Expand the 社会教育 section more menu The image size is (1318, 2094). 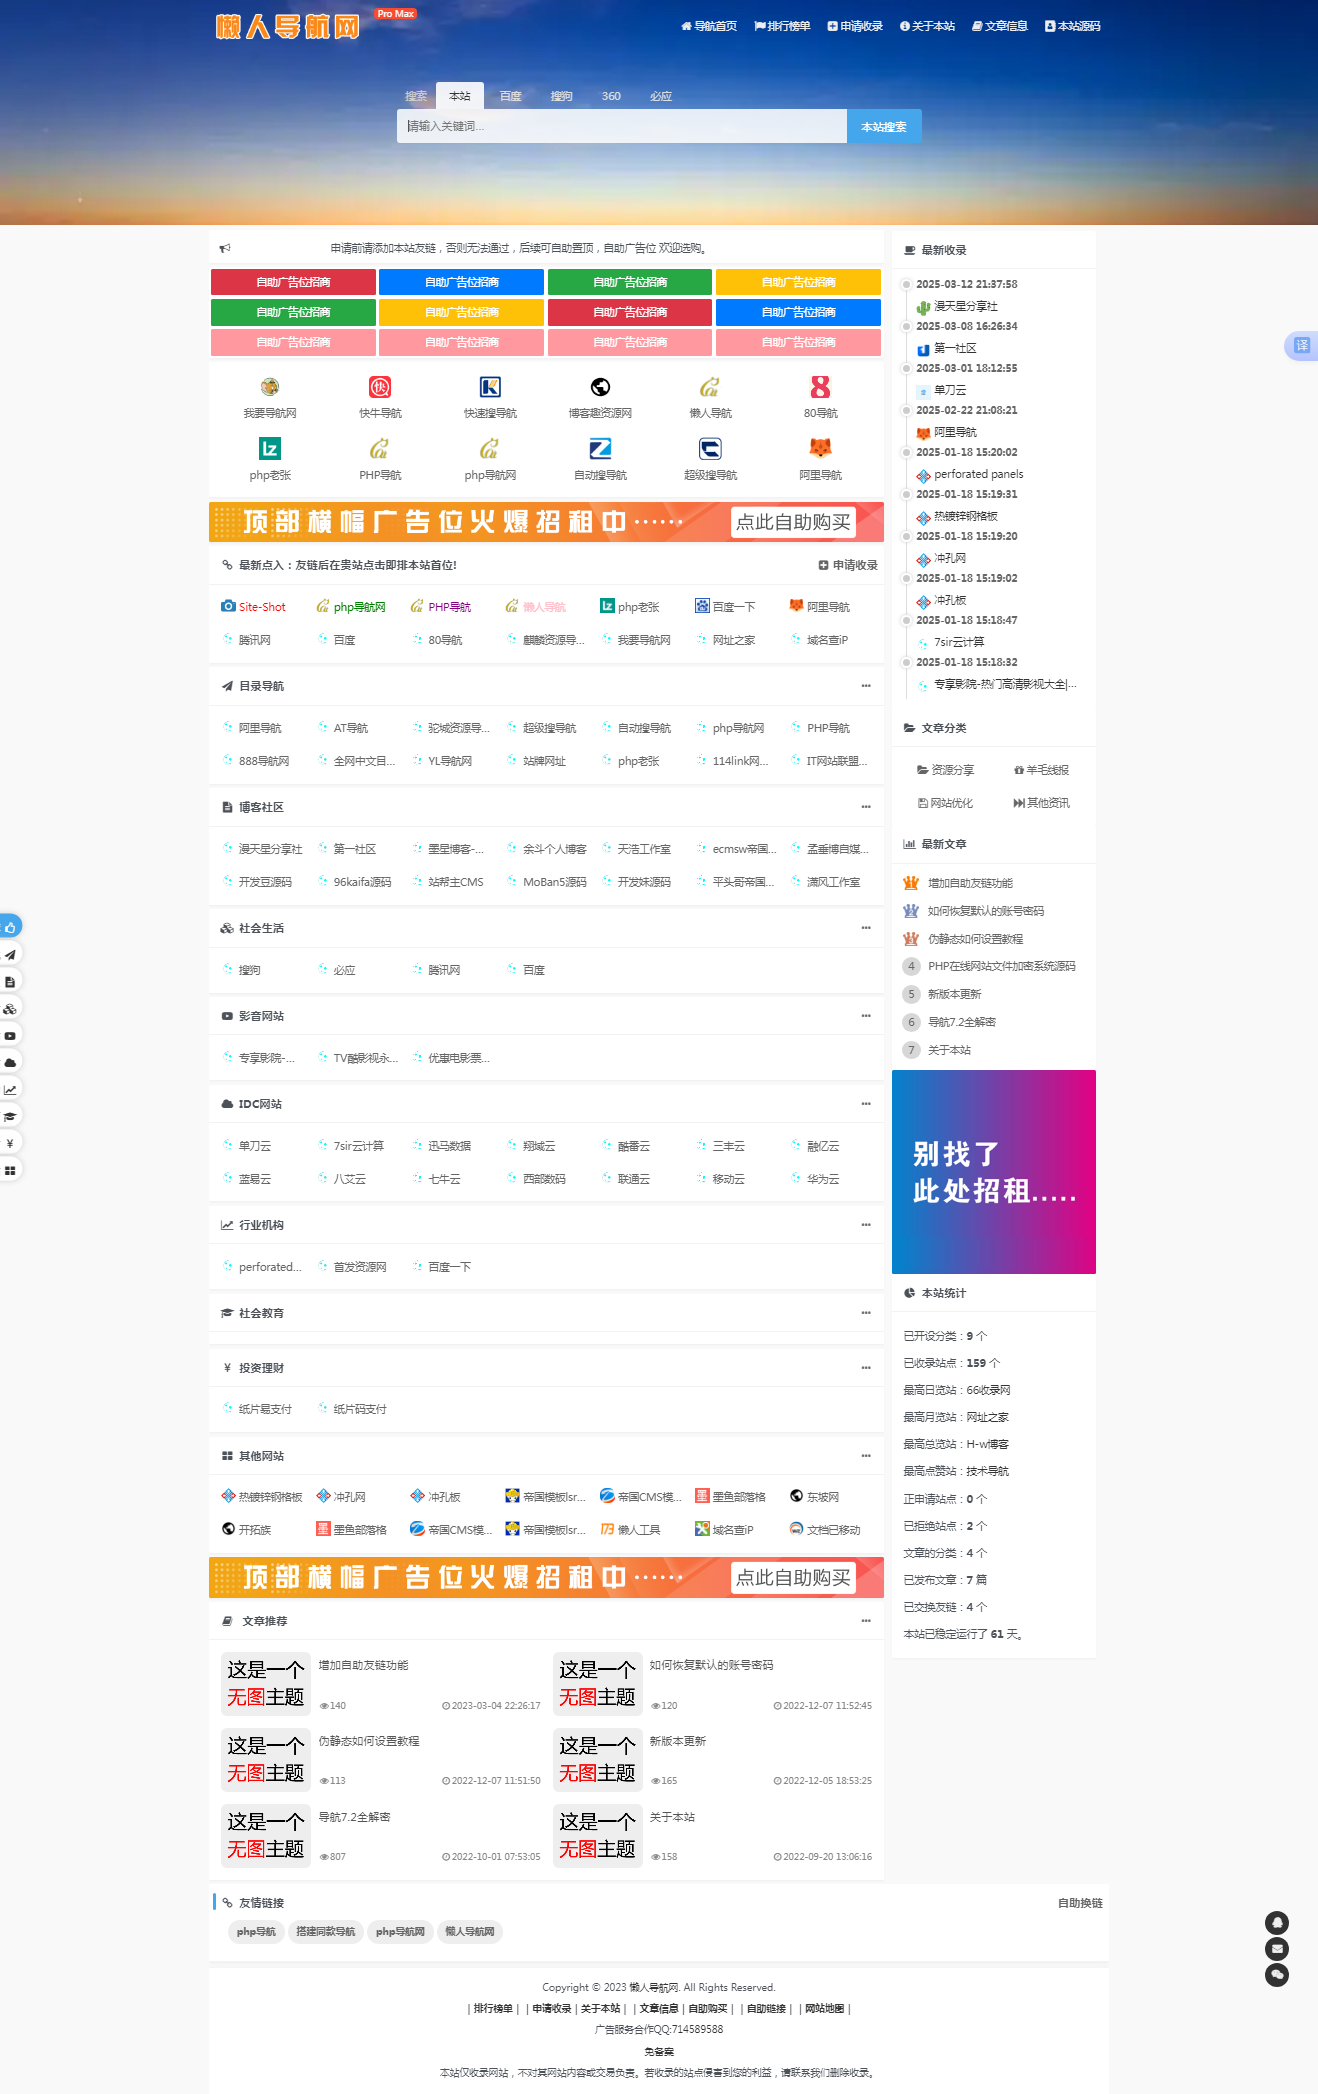[866, 1313]
